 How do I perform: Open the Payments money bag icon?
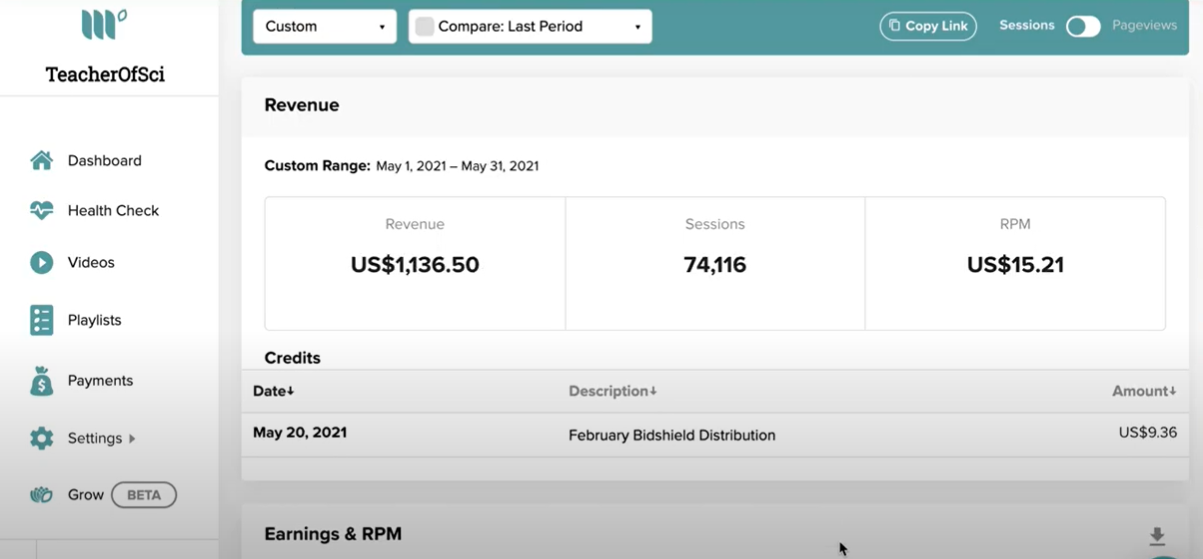[x=41, y=380]
